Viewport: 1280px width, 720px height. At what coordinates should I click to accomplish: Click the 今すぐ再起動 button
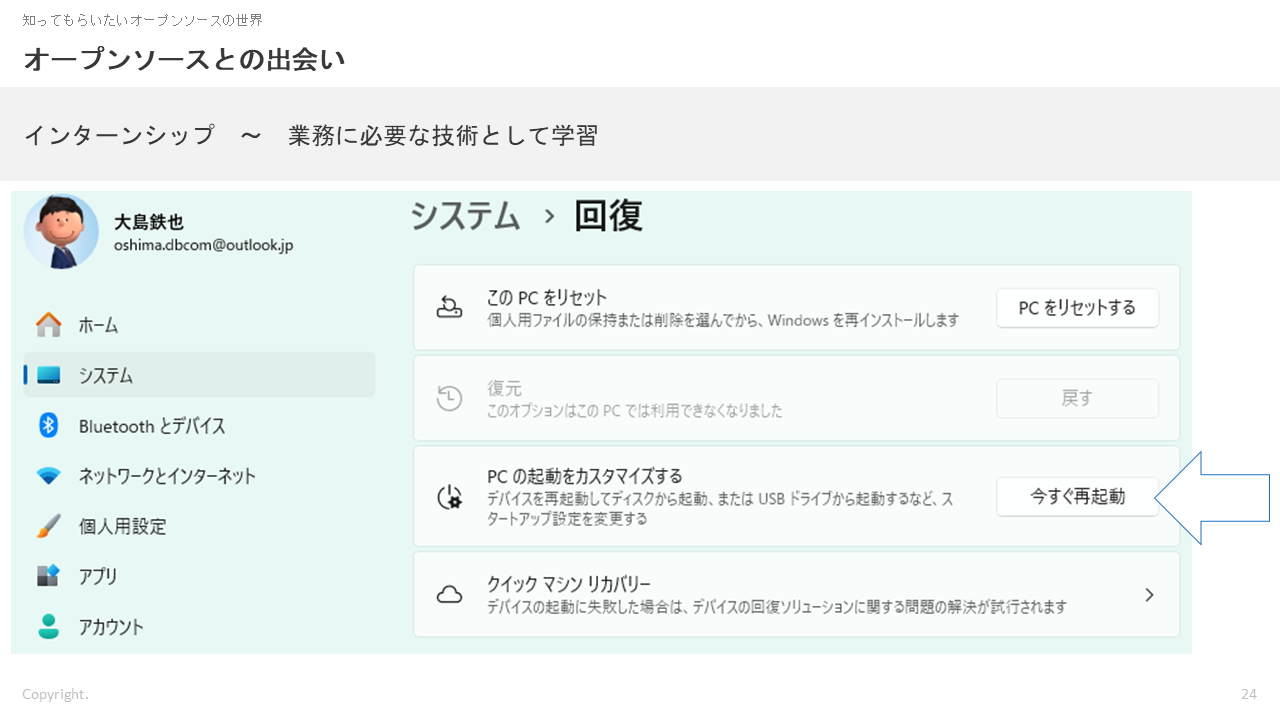(1077, 497)
